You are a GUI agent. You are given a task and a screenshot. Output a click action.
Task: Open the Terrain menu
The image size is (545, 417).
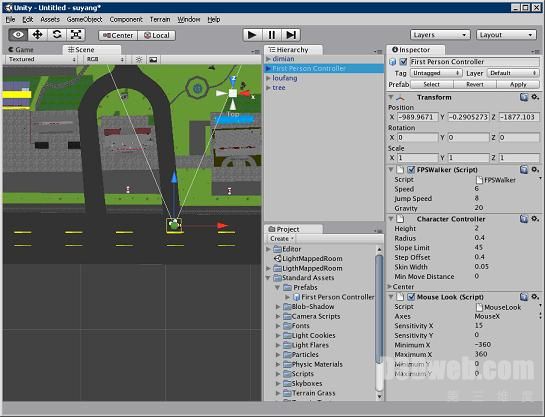160,19
